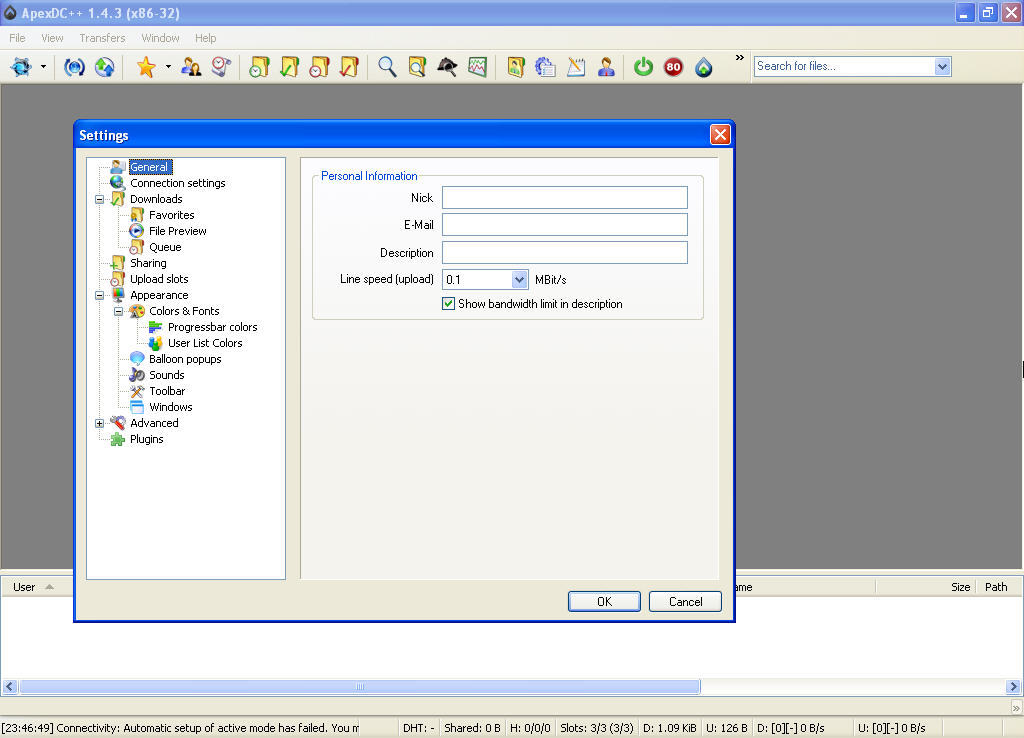Open the bandwidth limiter icon showing 80

[673, 66]
